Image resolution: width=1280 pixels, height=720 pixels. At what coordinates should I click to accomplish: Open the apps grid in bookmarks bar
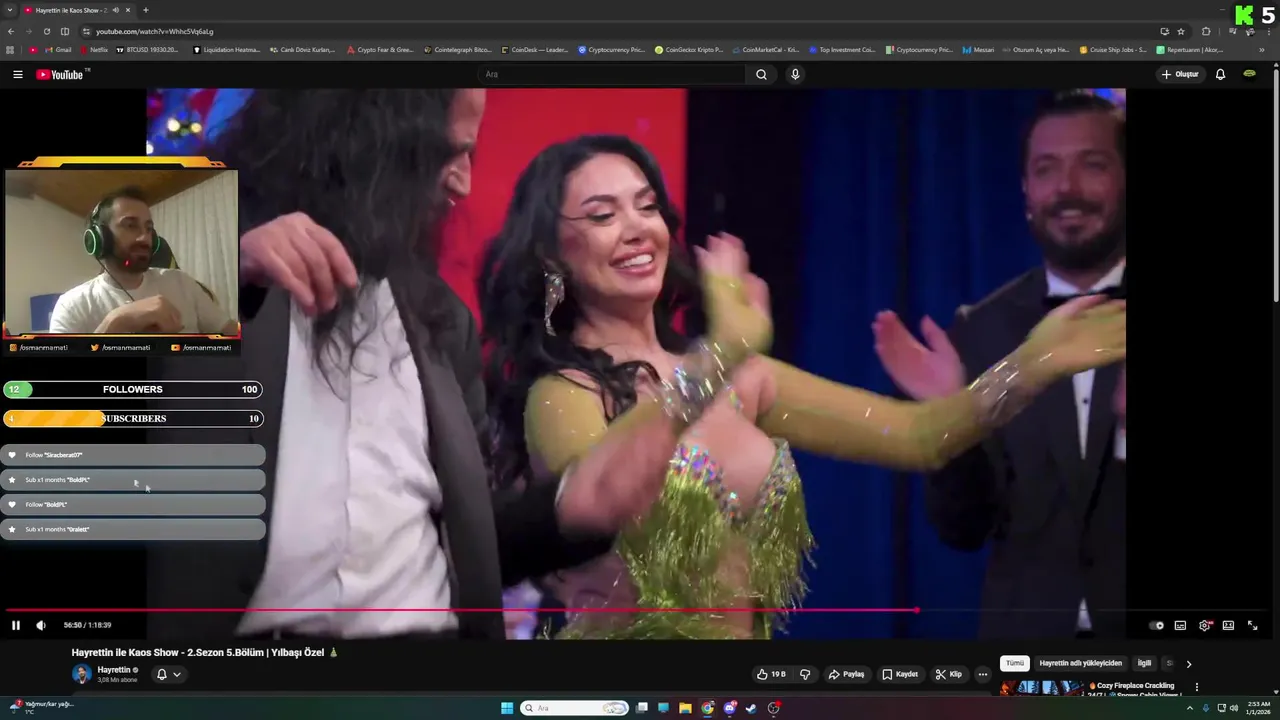(x=11, y=49)
